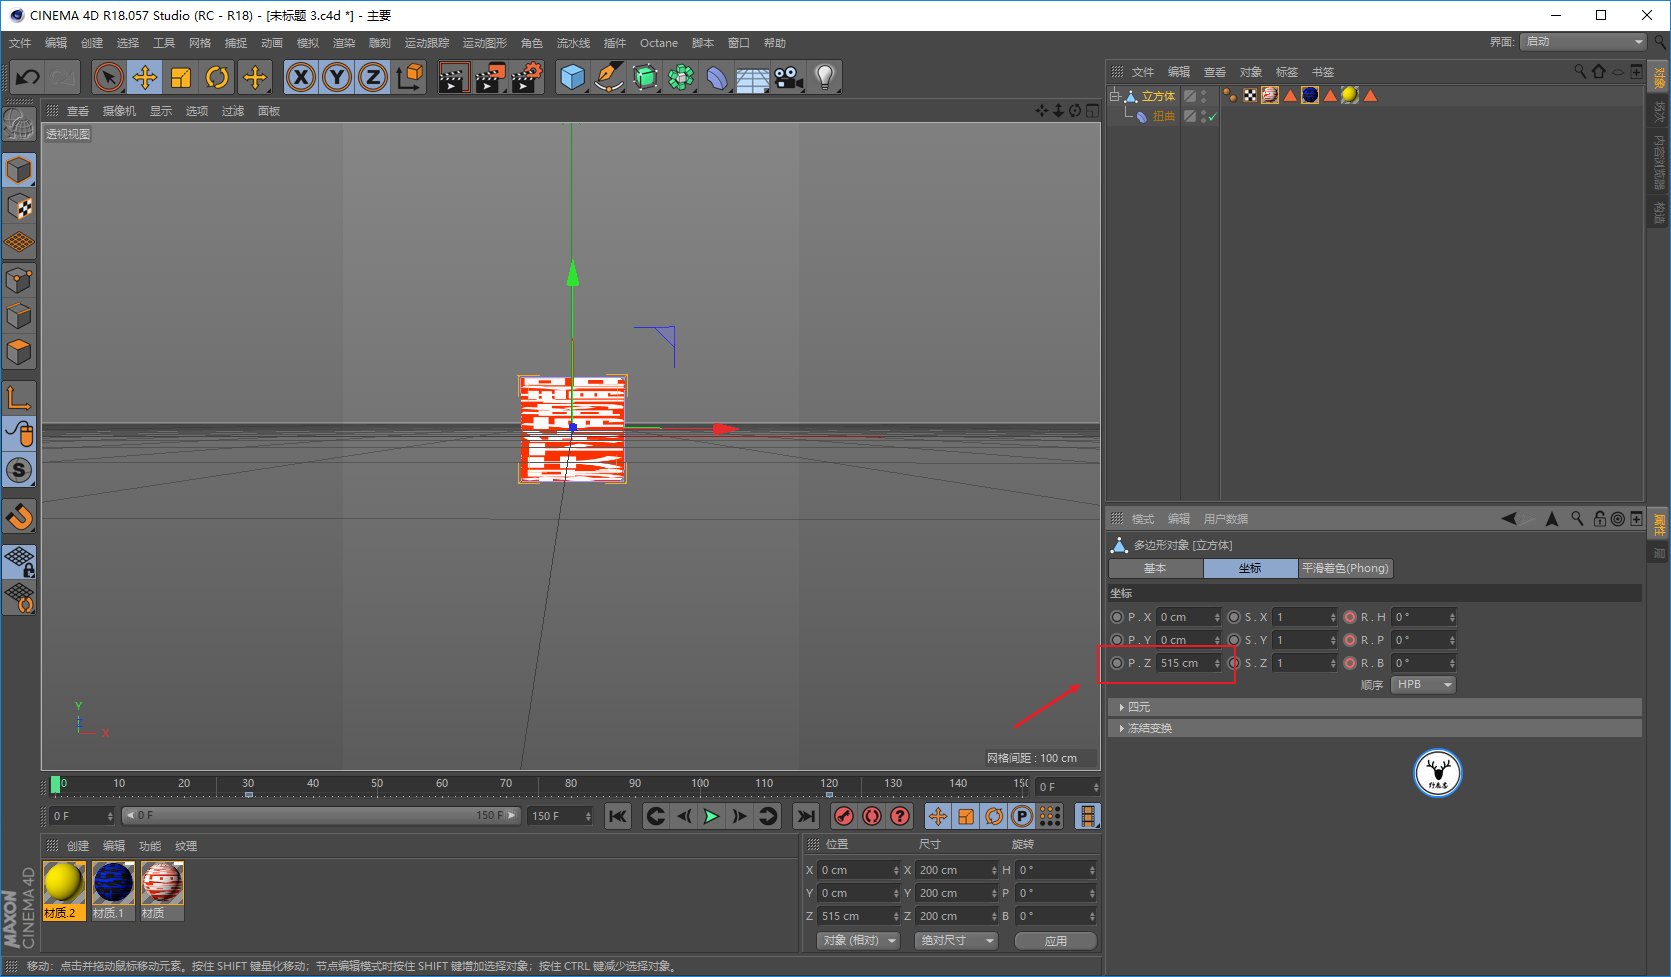Open the 对象 (相对) dropdown

[x=859, y=941]
